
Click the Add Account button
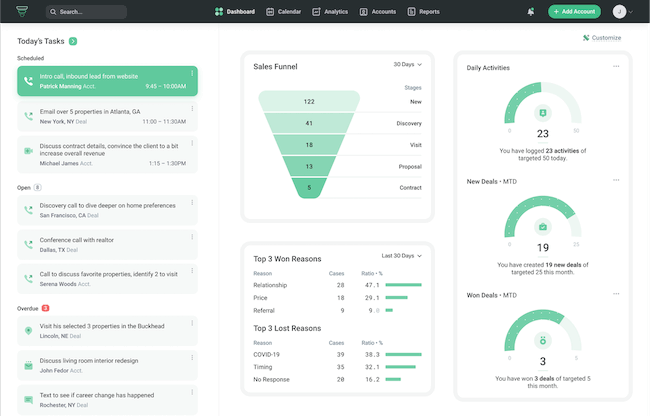pyautogui.click(x=574, y=12)
